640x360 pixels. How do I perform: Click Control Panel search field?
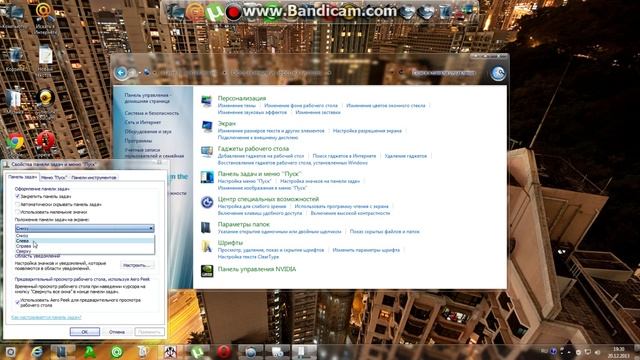point(444,73)
